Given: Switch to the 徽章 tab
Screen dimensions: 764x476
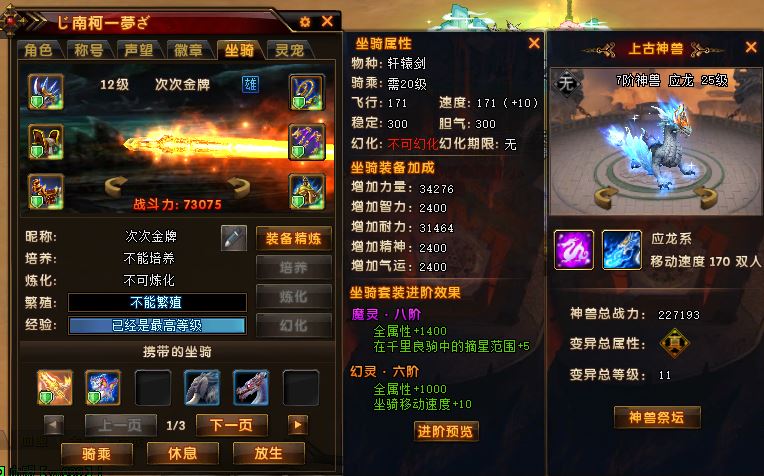Looking at the screenshot, I should tap(189, 50).
